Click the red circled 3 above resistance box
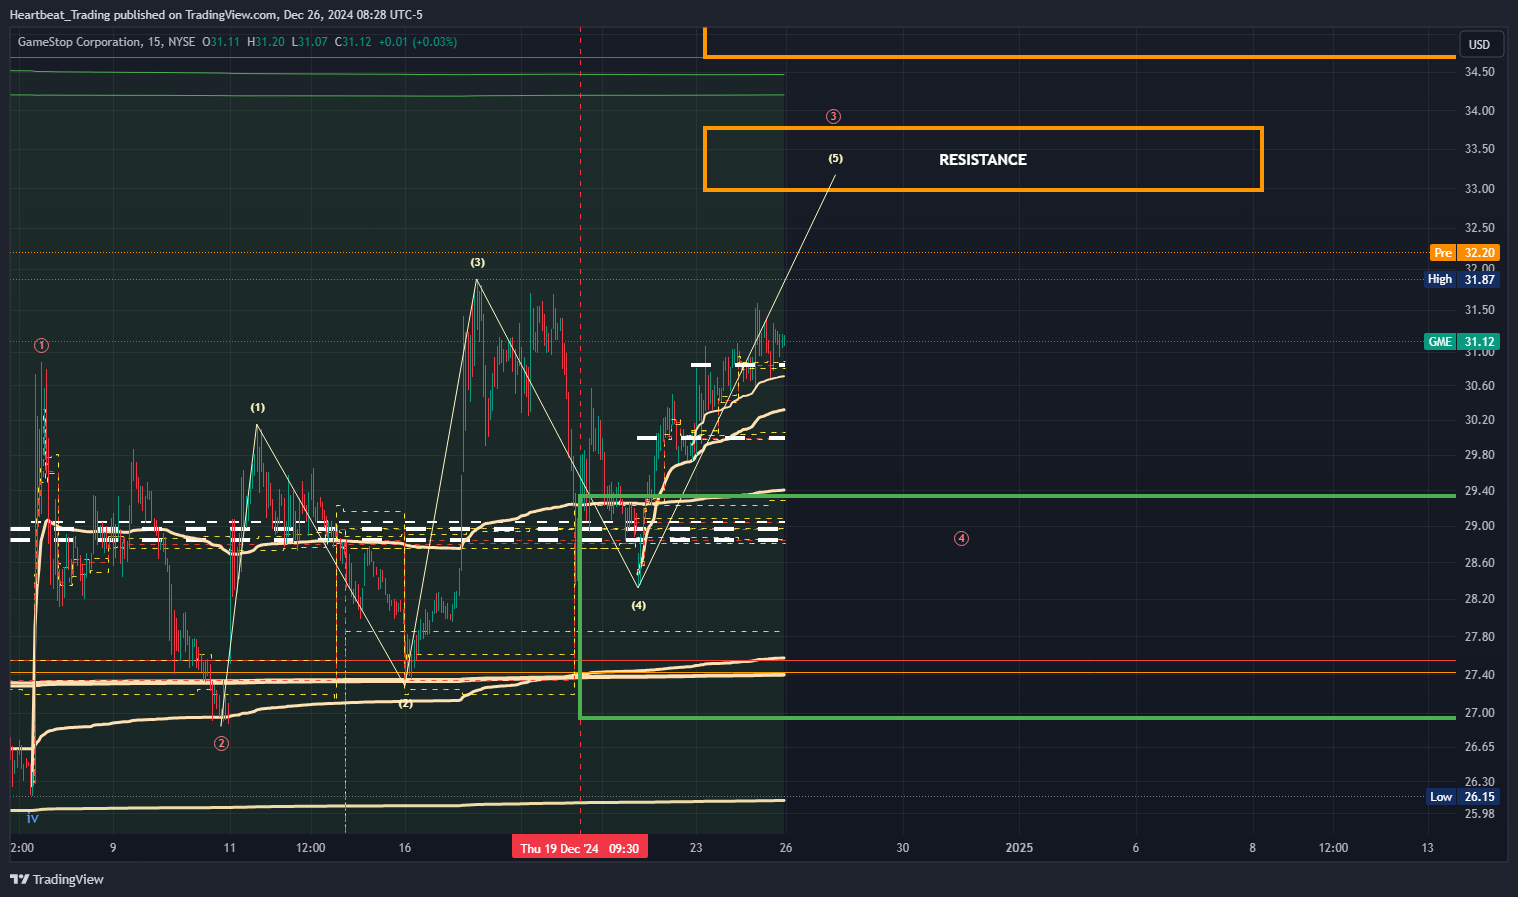1518x897 pixels. (x=834, y=116)
